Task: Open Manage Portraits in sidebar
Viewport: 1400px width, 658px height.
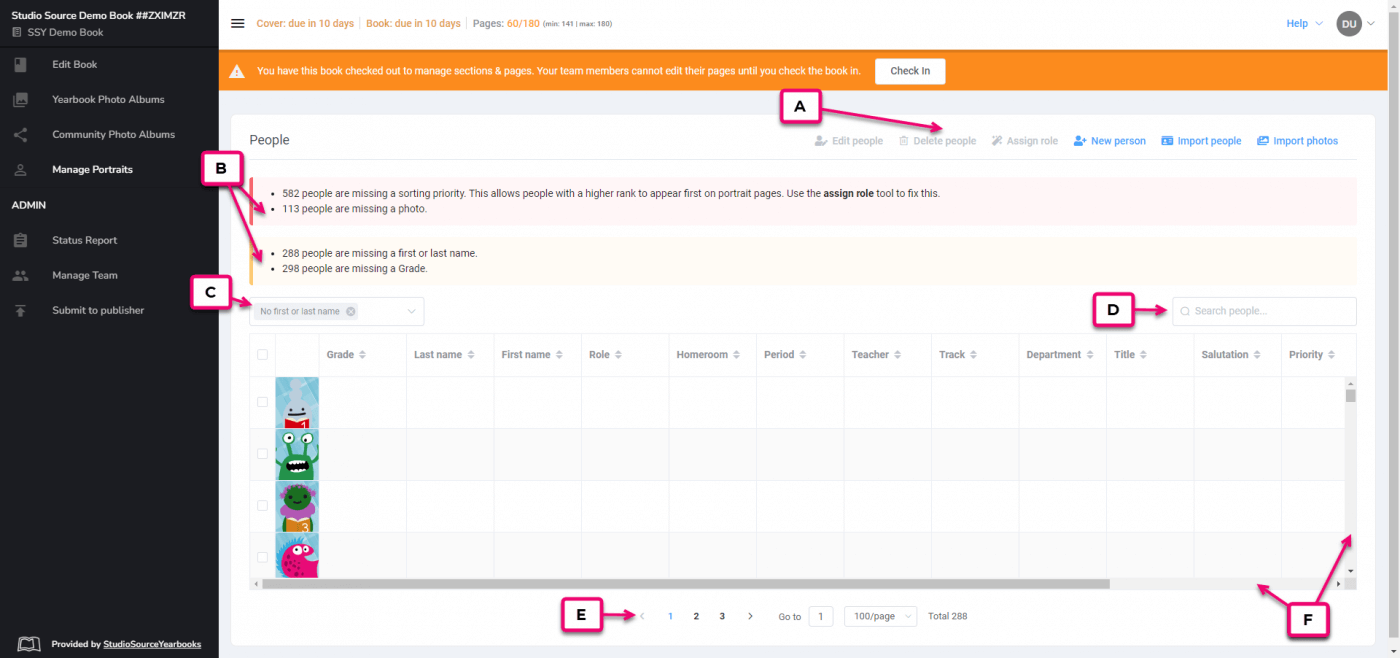Action: click(92, 170)
